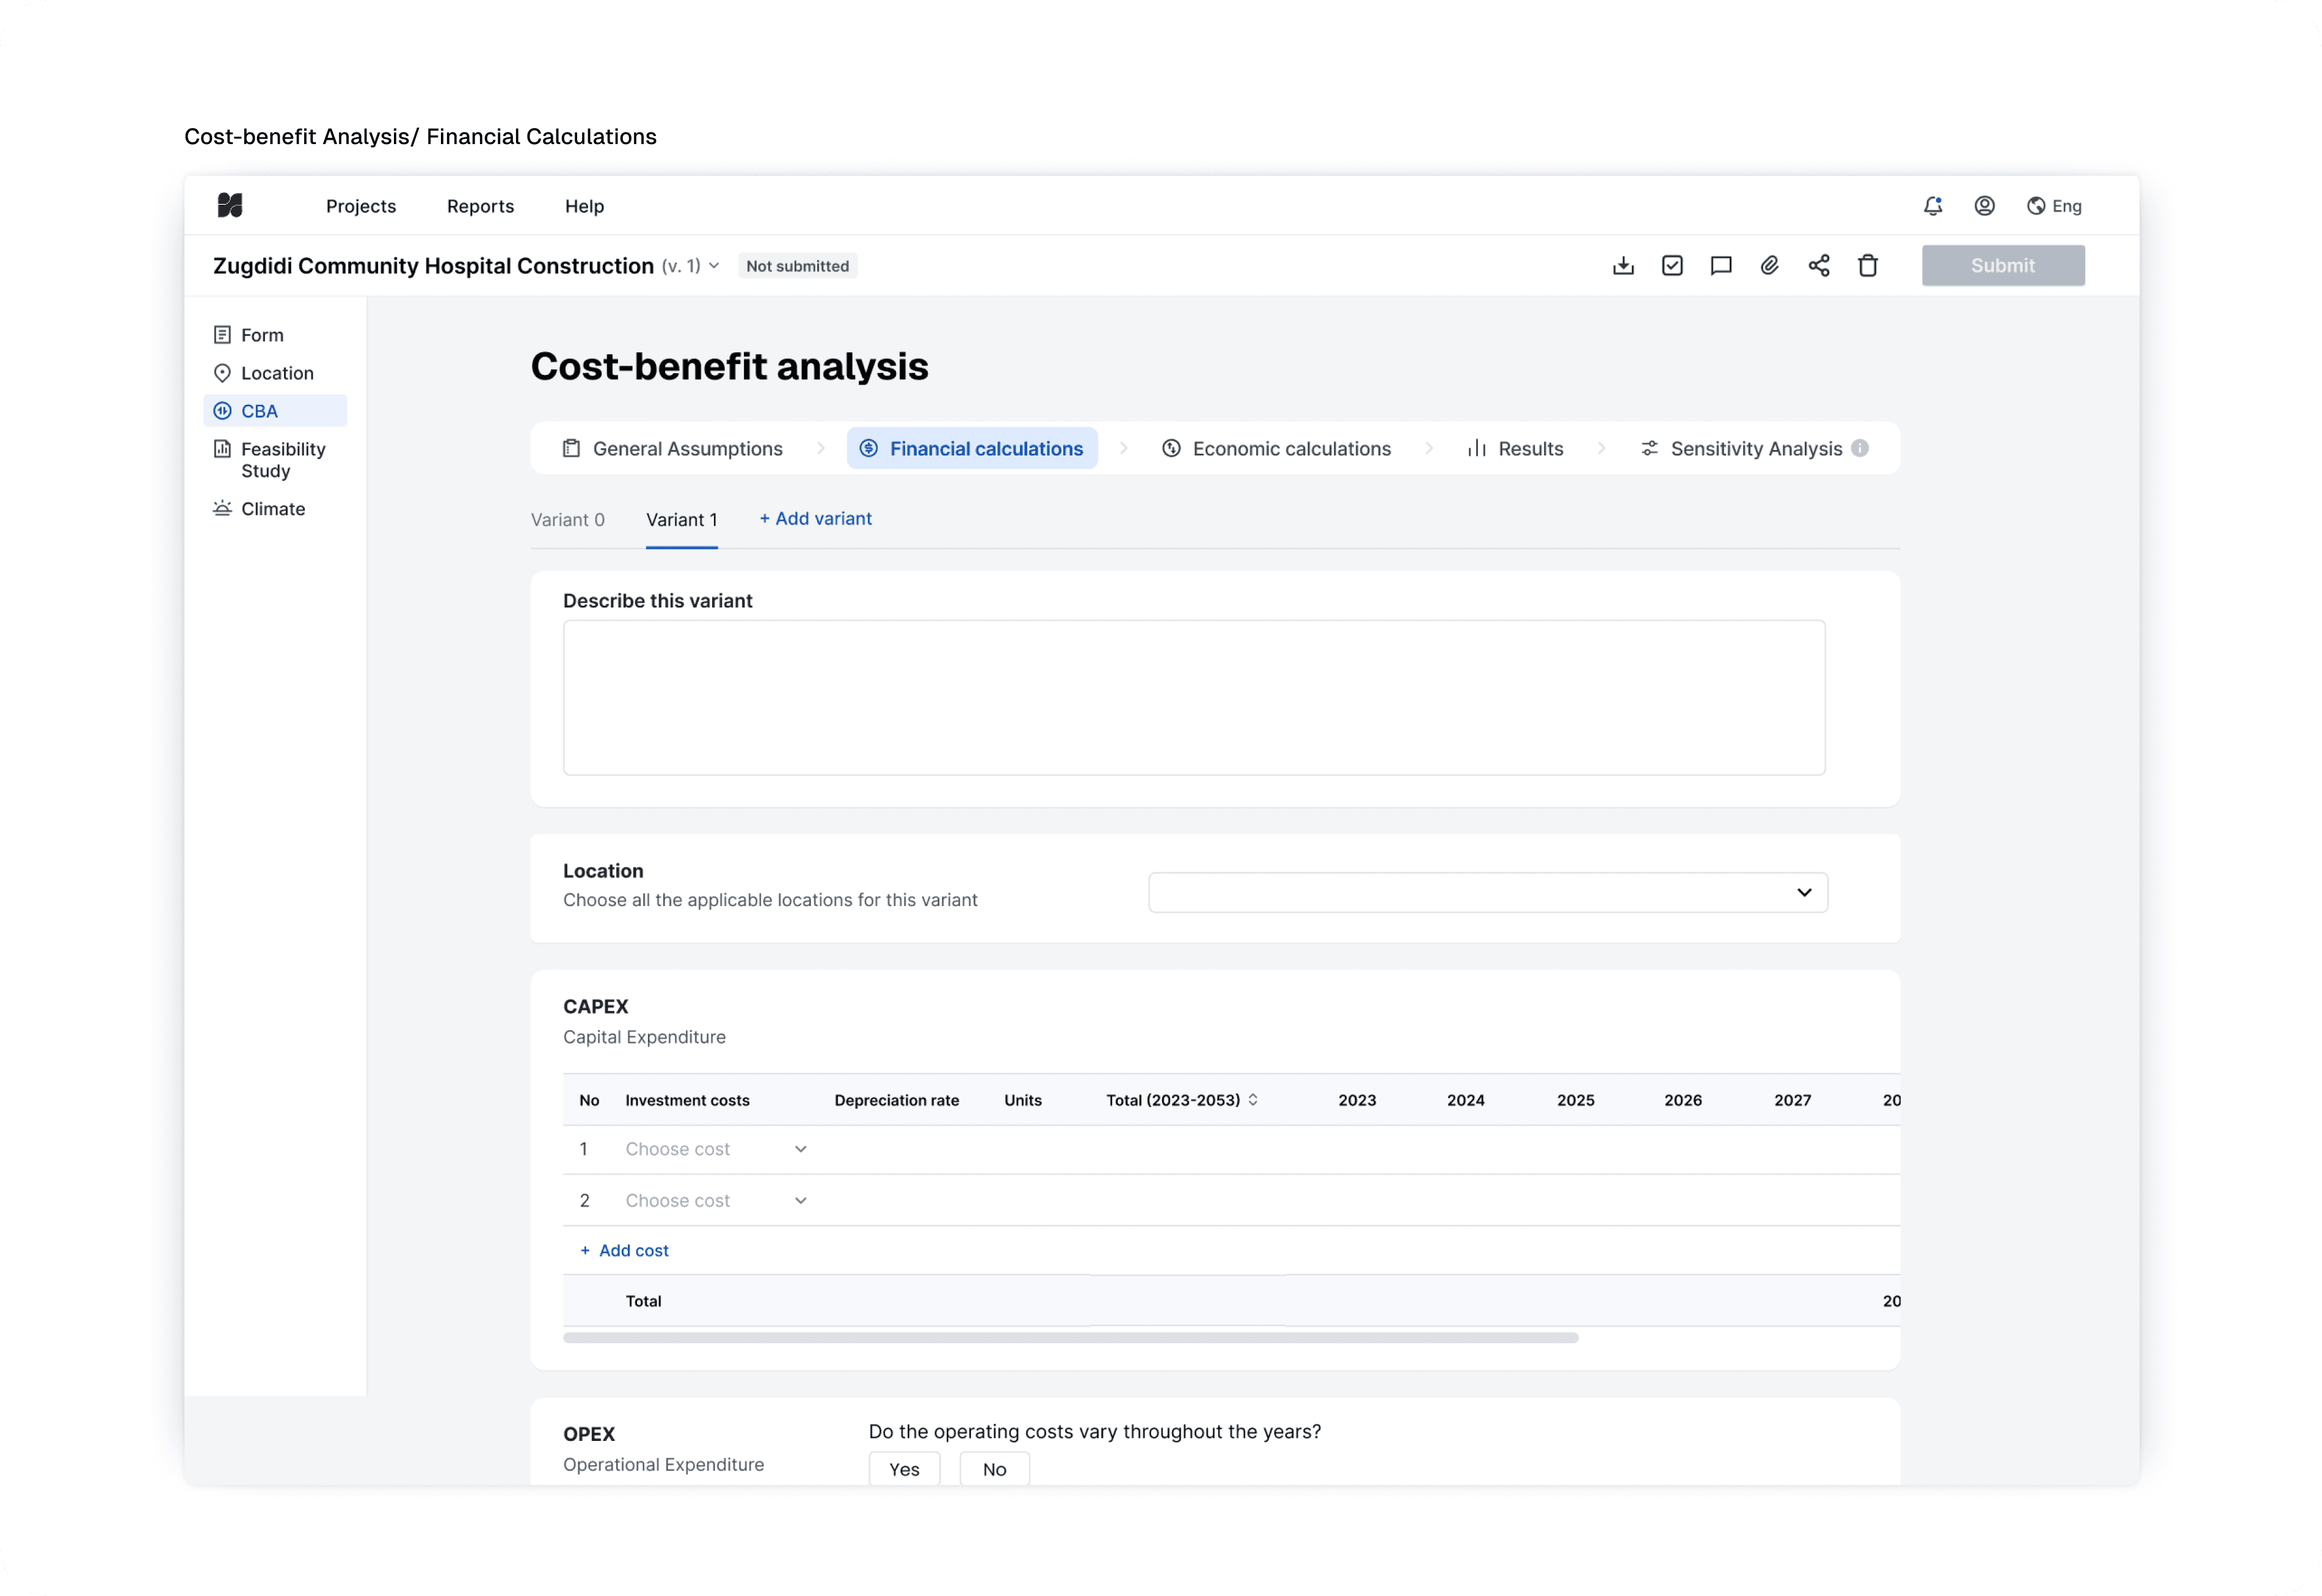This screenshot has height=1596, width=2322.
Task: Click the CAPEX table horizontal scrollbar
Action: (x=1070, y=1338)
